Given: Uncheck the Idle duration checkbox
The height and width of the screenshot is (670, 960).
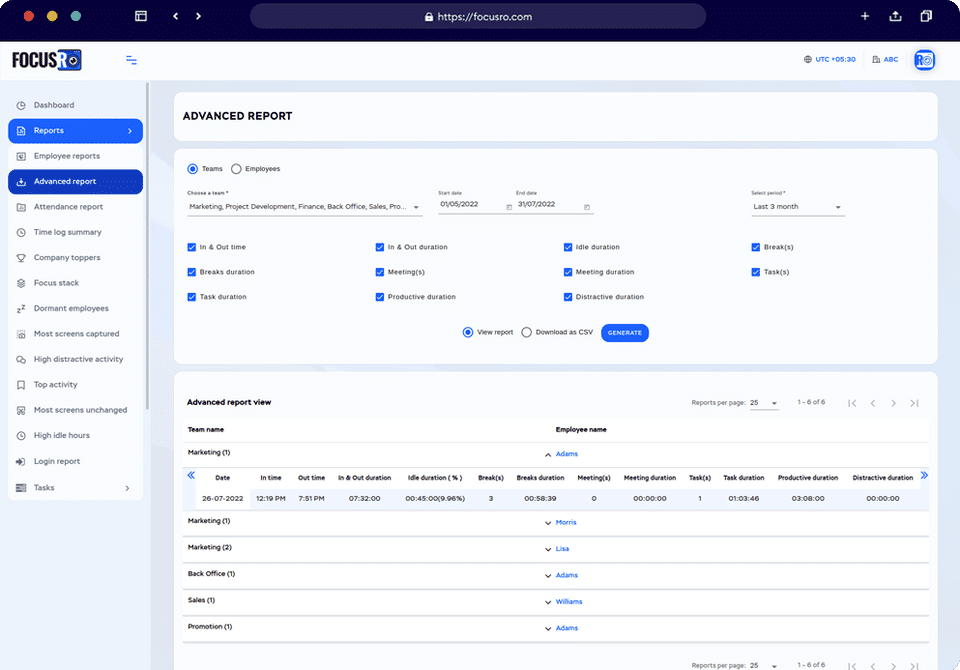Looking at the screenshot, I should click(x=568, y=247).
